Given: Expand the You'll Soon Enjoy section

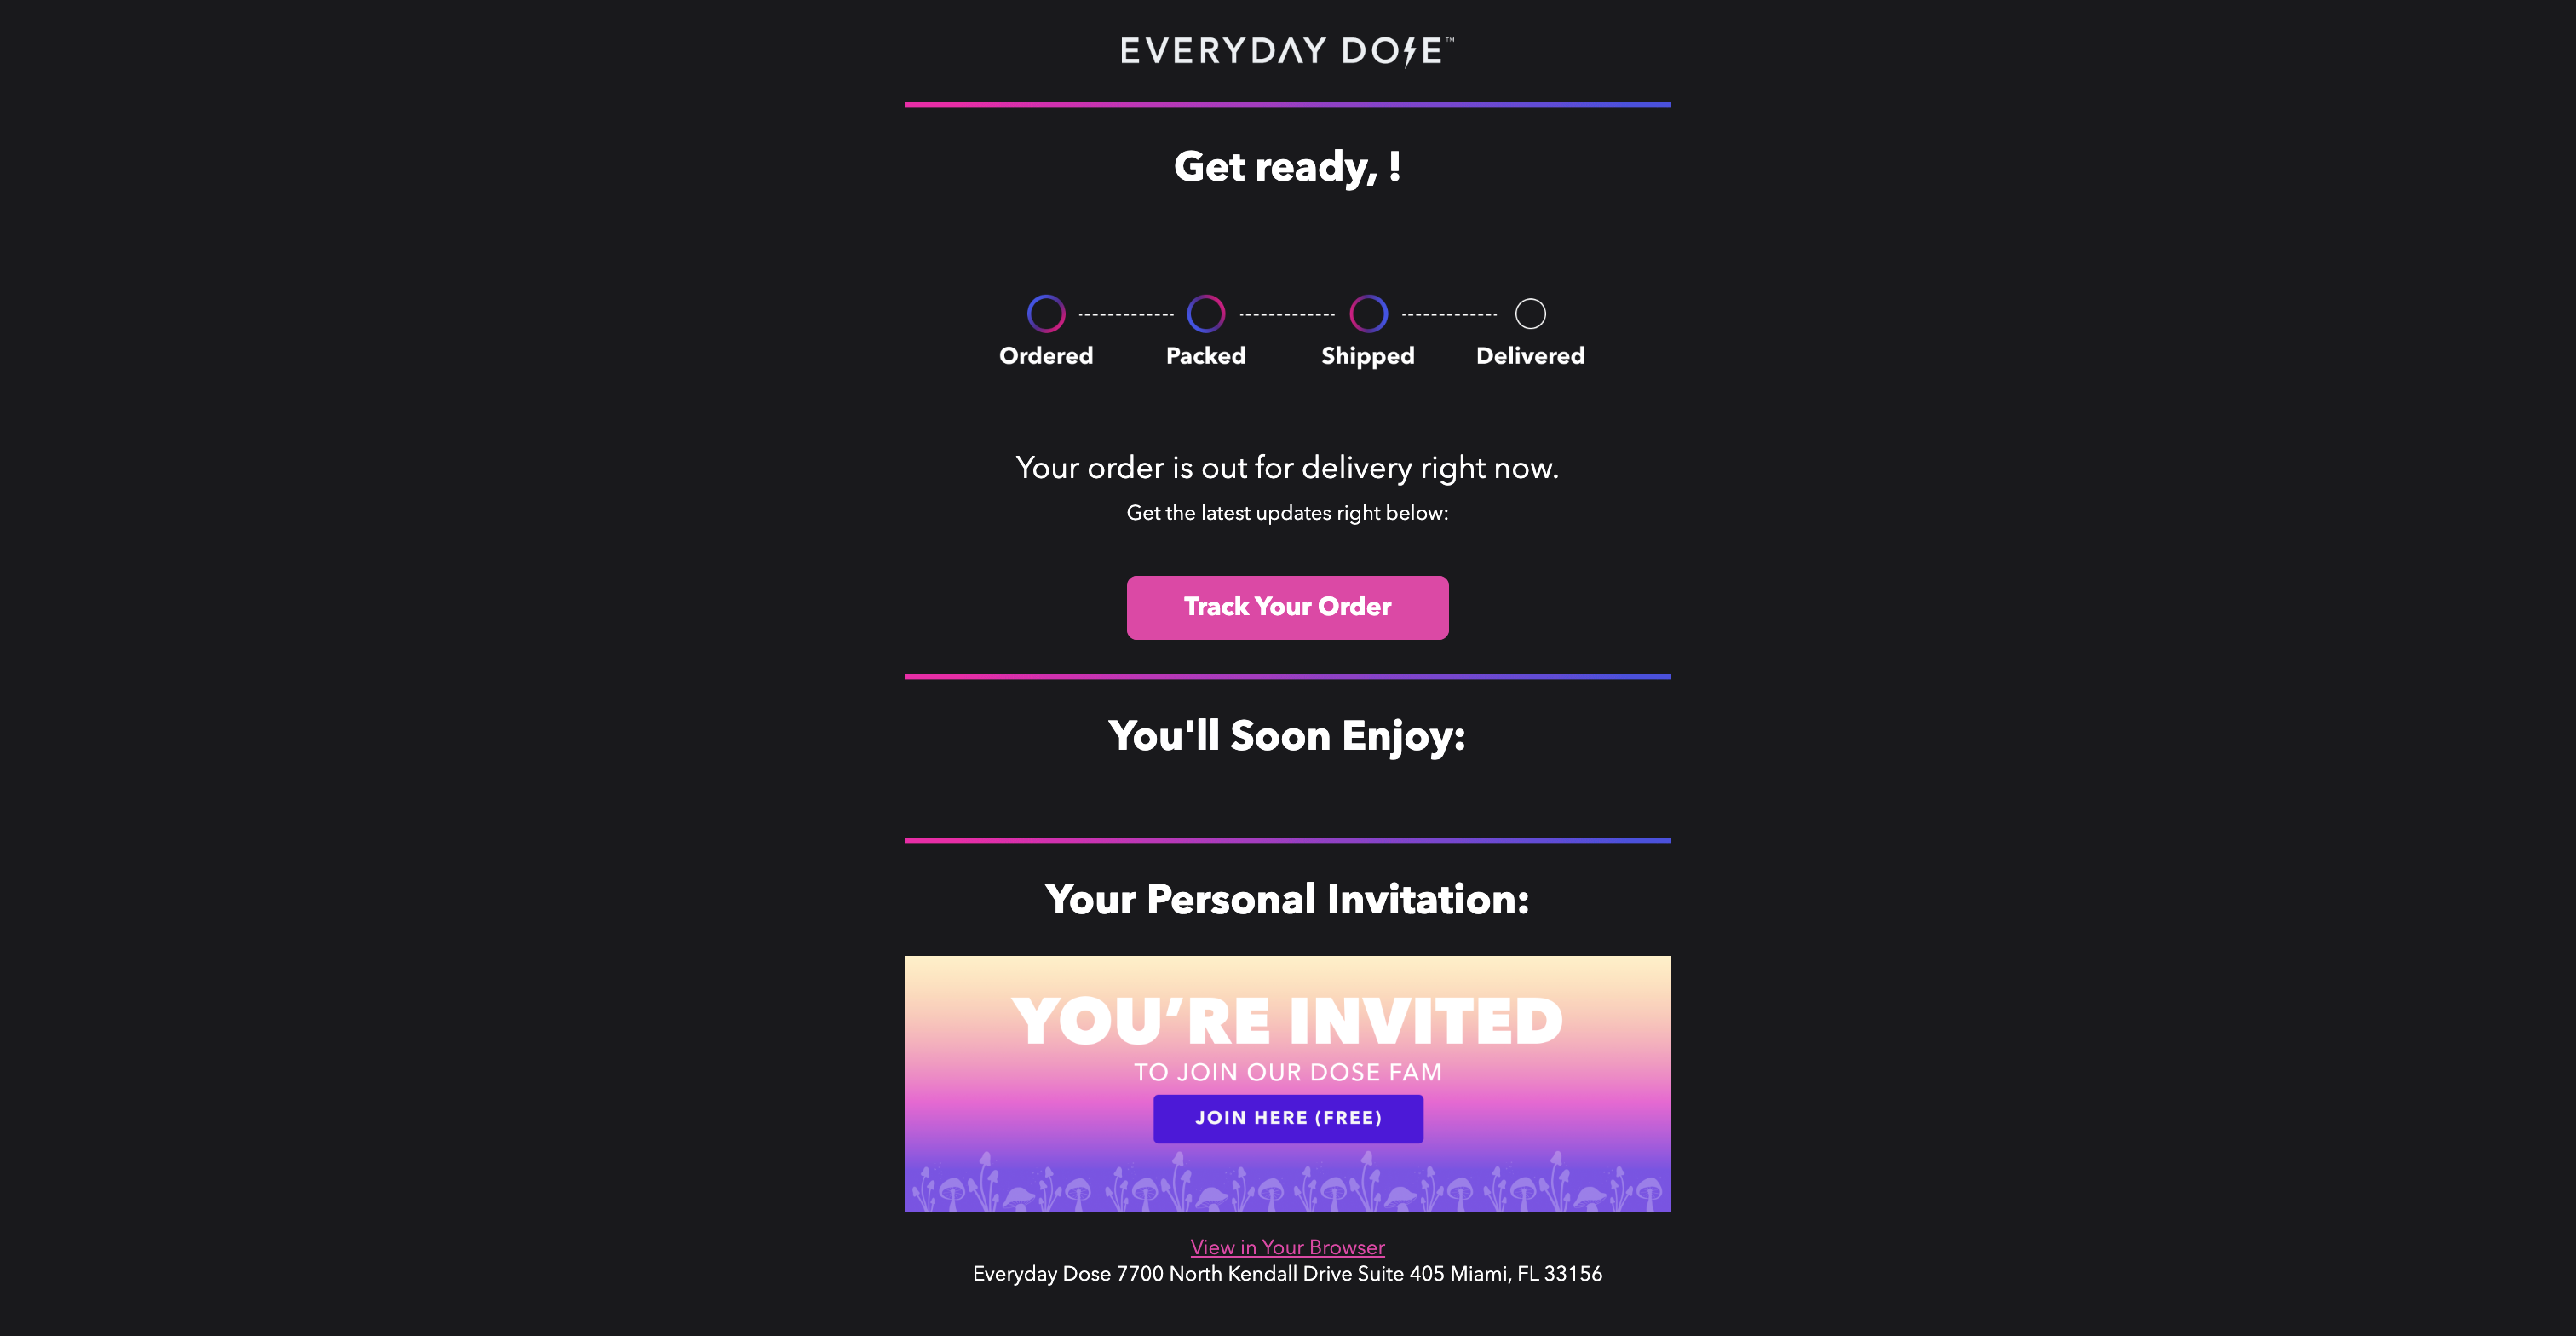Looking at the screenshot, I should coord(1286,734).
